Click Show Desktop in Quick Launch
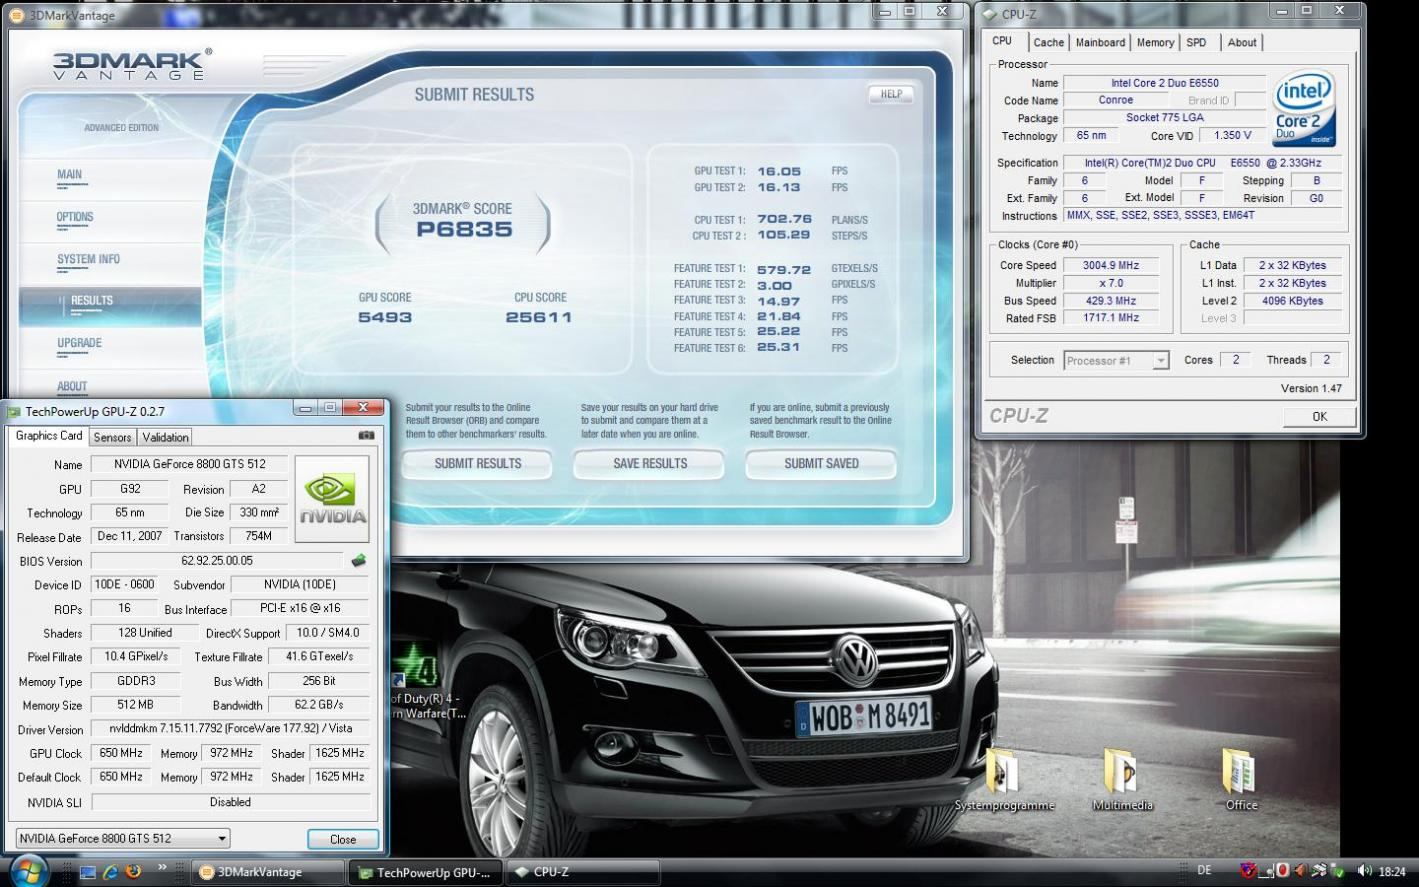 88,872
